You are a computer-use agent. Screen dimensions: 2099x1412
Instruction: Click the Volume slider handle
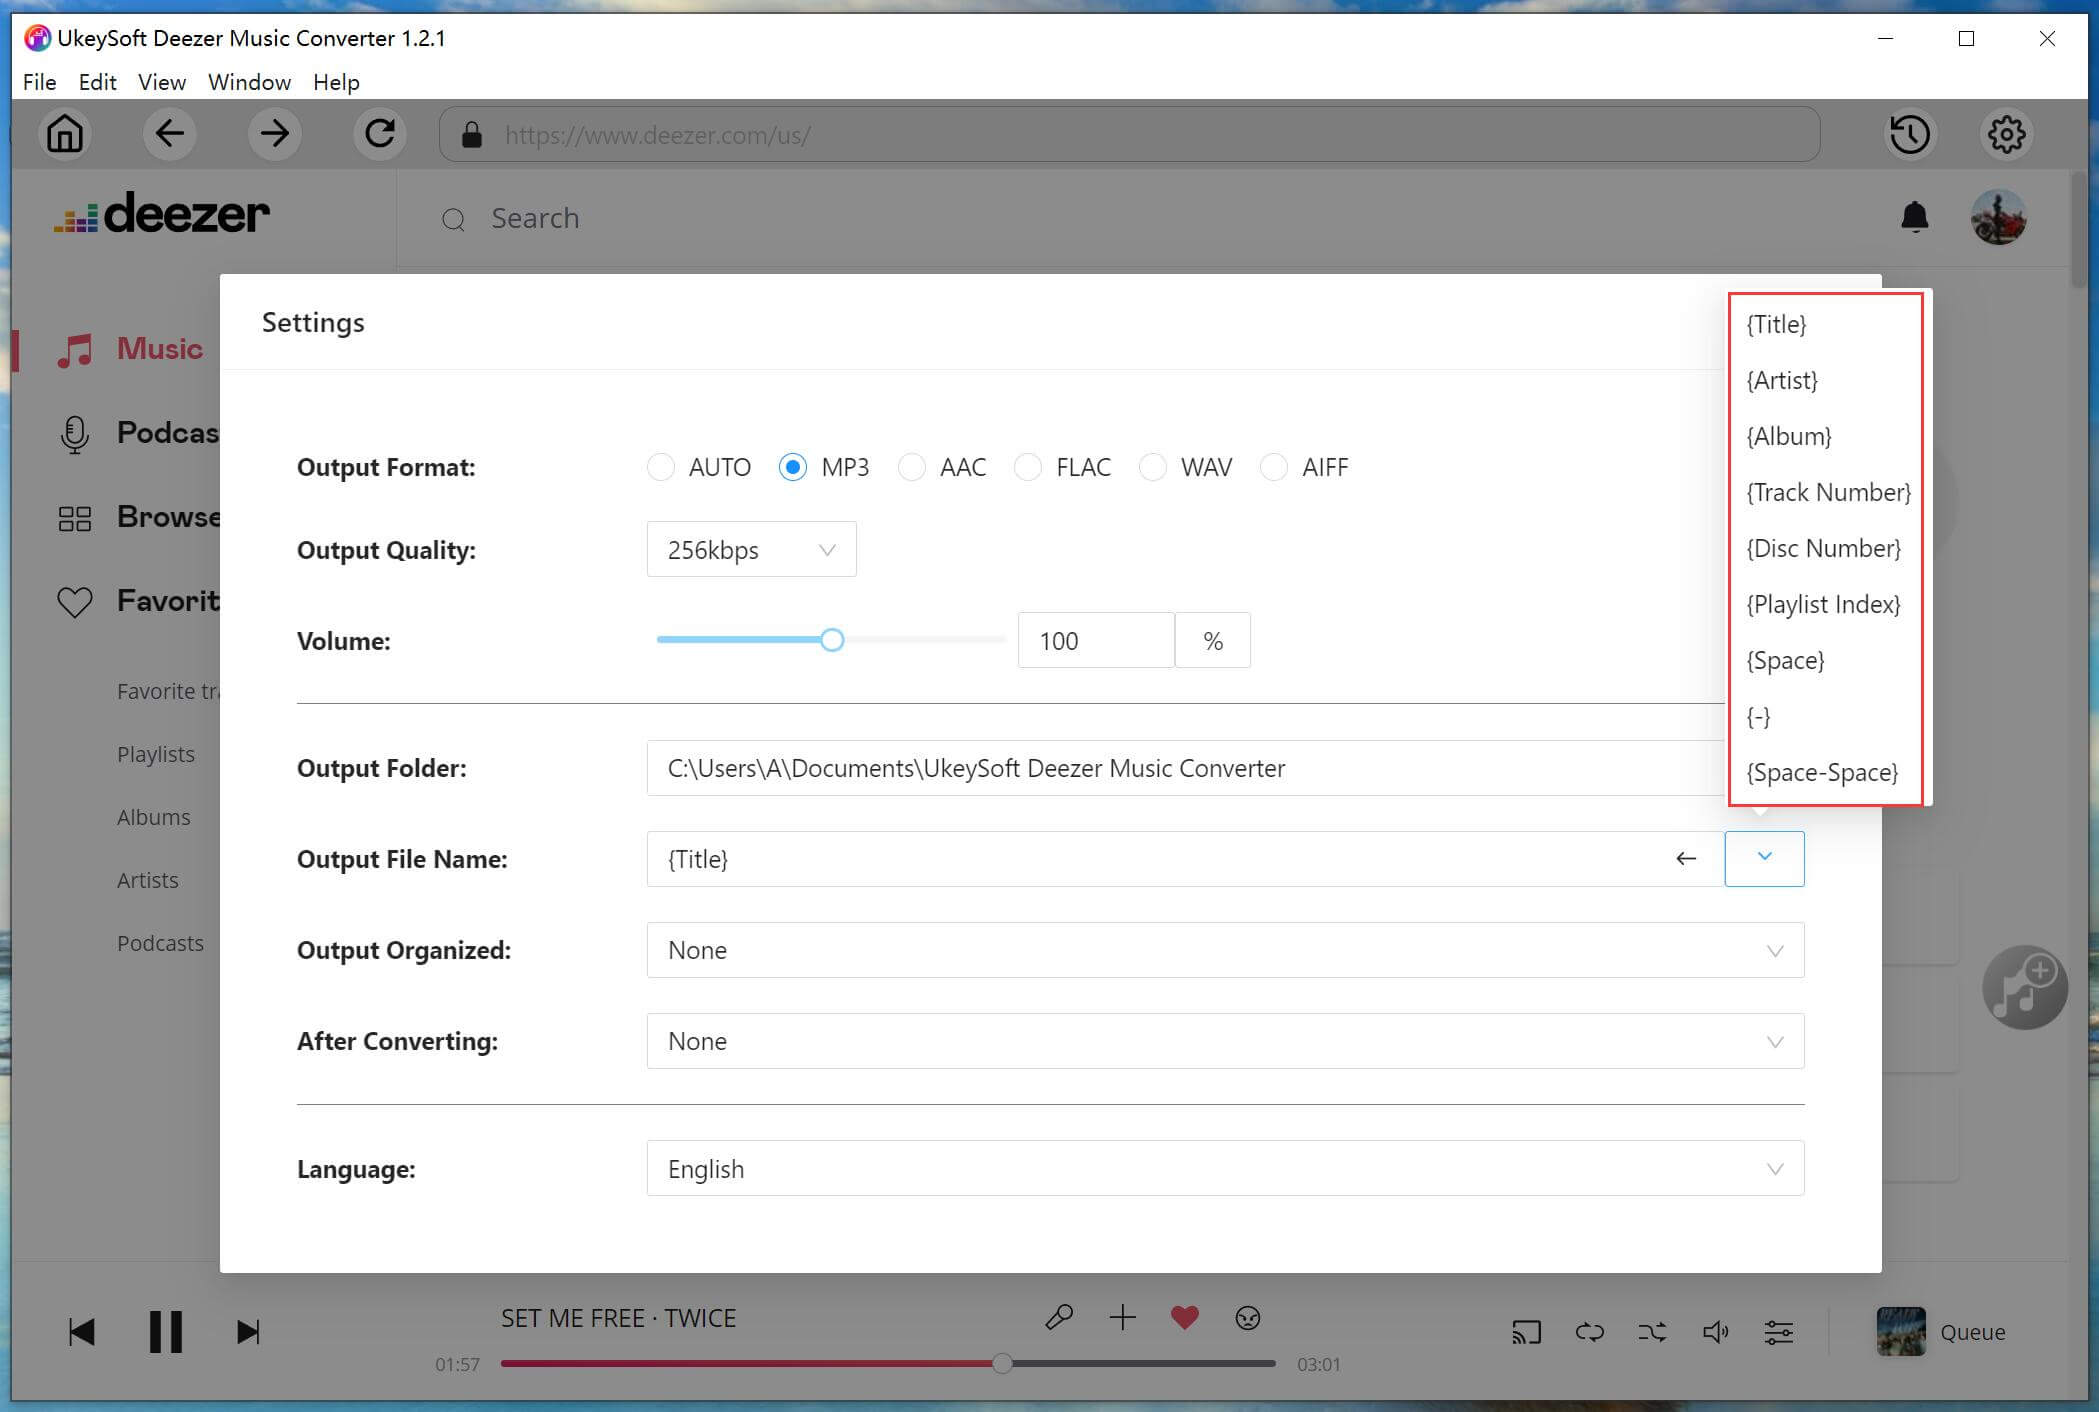pos(832,640)
